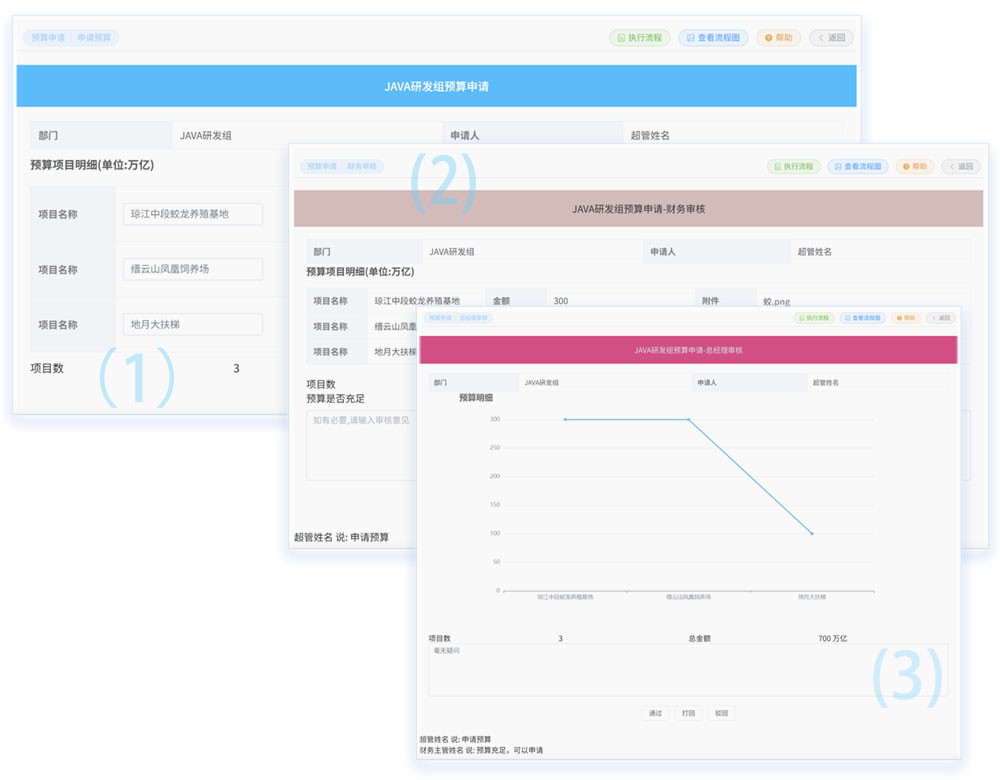1000x780 pixels.
Task: Select the 财务审核 breadcrumb tab
Action: click(362, 166)
